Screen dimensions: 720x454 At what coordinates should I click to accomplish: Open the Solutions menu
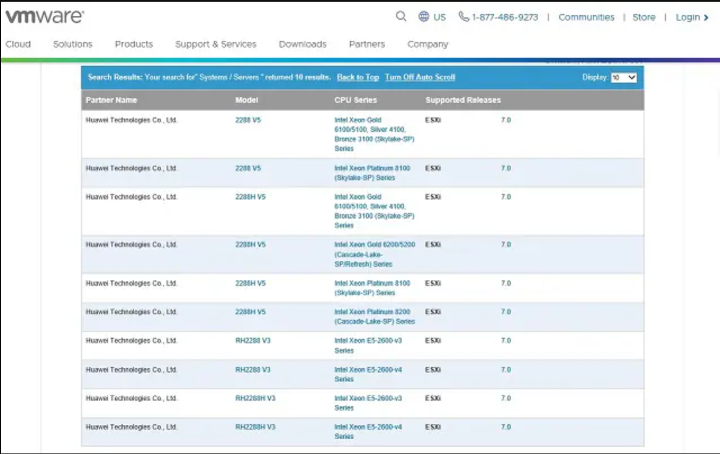click(x=73, y=44)
